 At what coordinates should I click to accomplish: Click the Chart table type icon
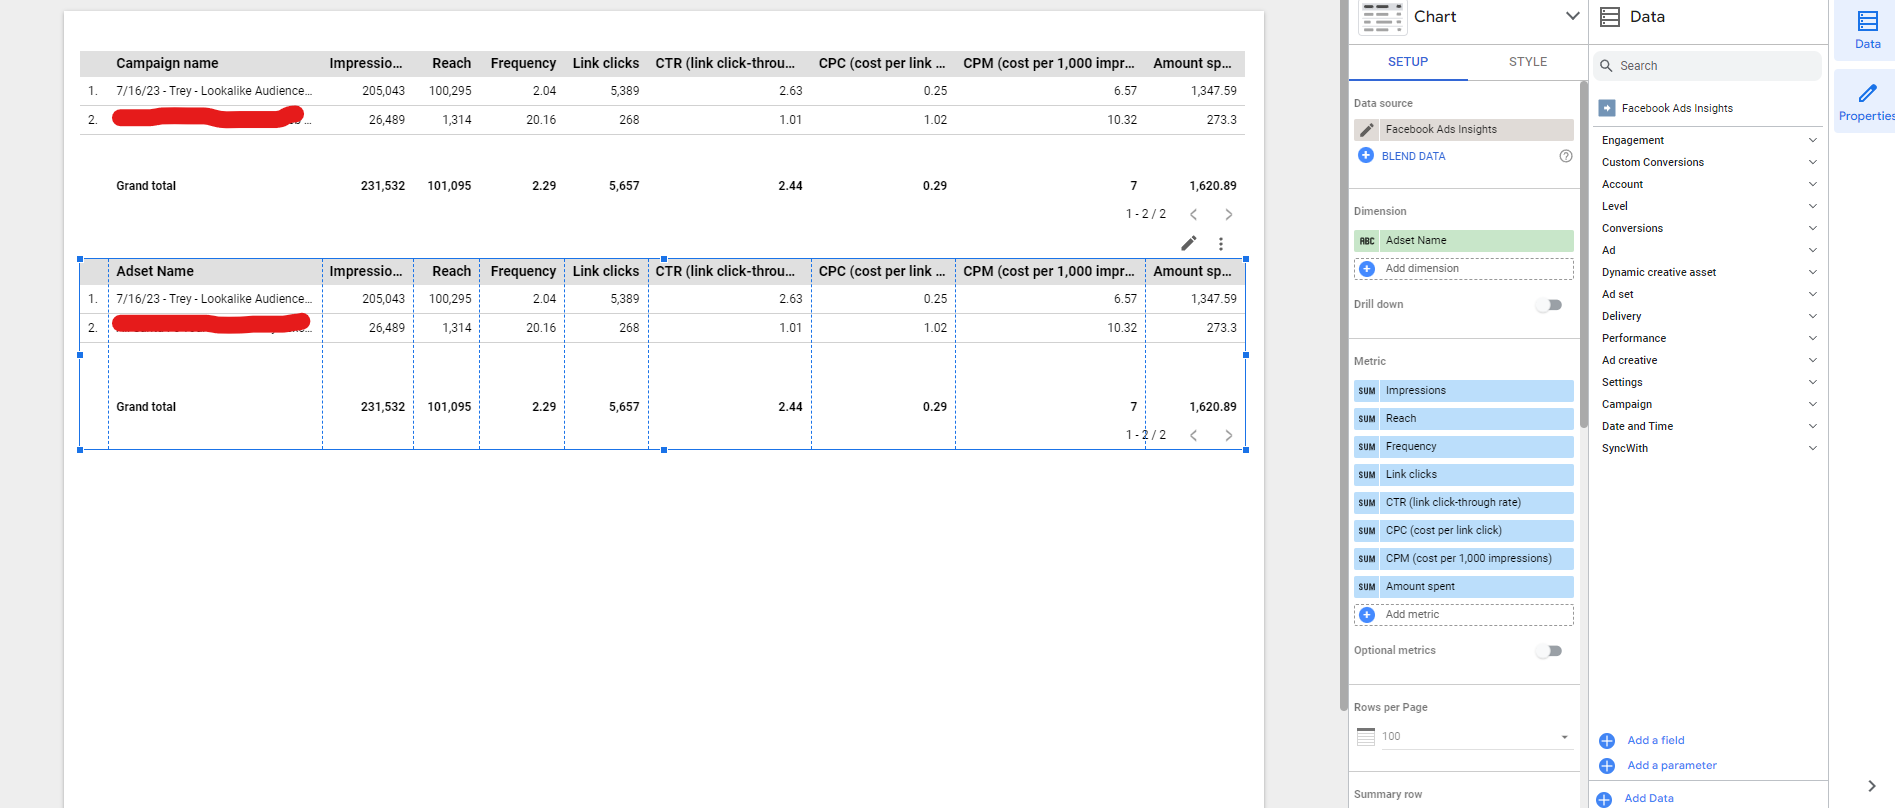tap(1382, 17)
